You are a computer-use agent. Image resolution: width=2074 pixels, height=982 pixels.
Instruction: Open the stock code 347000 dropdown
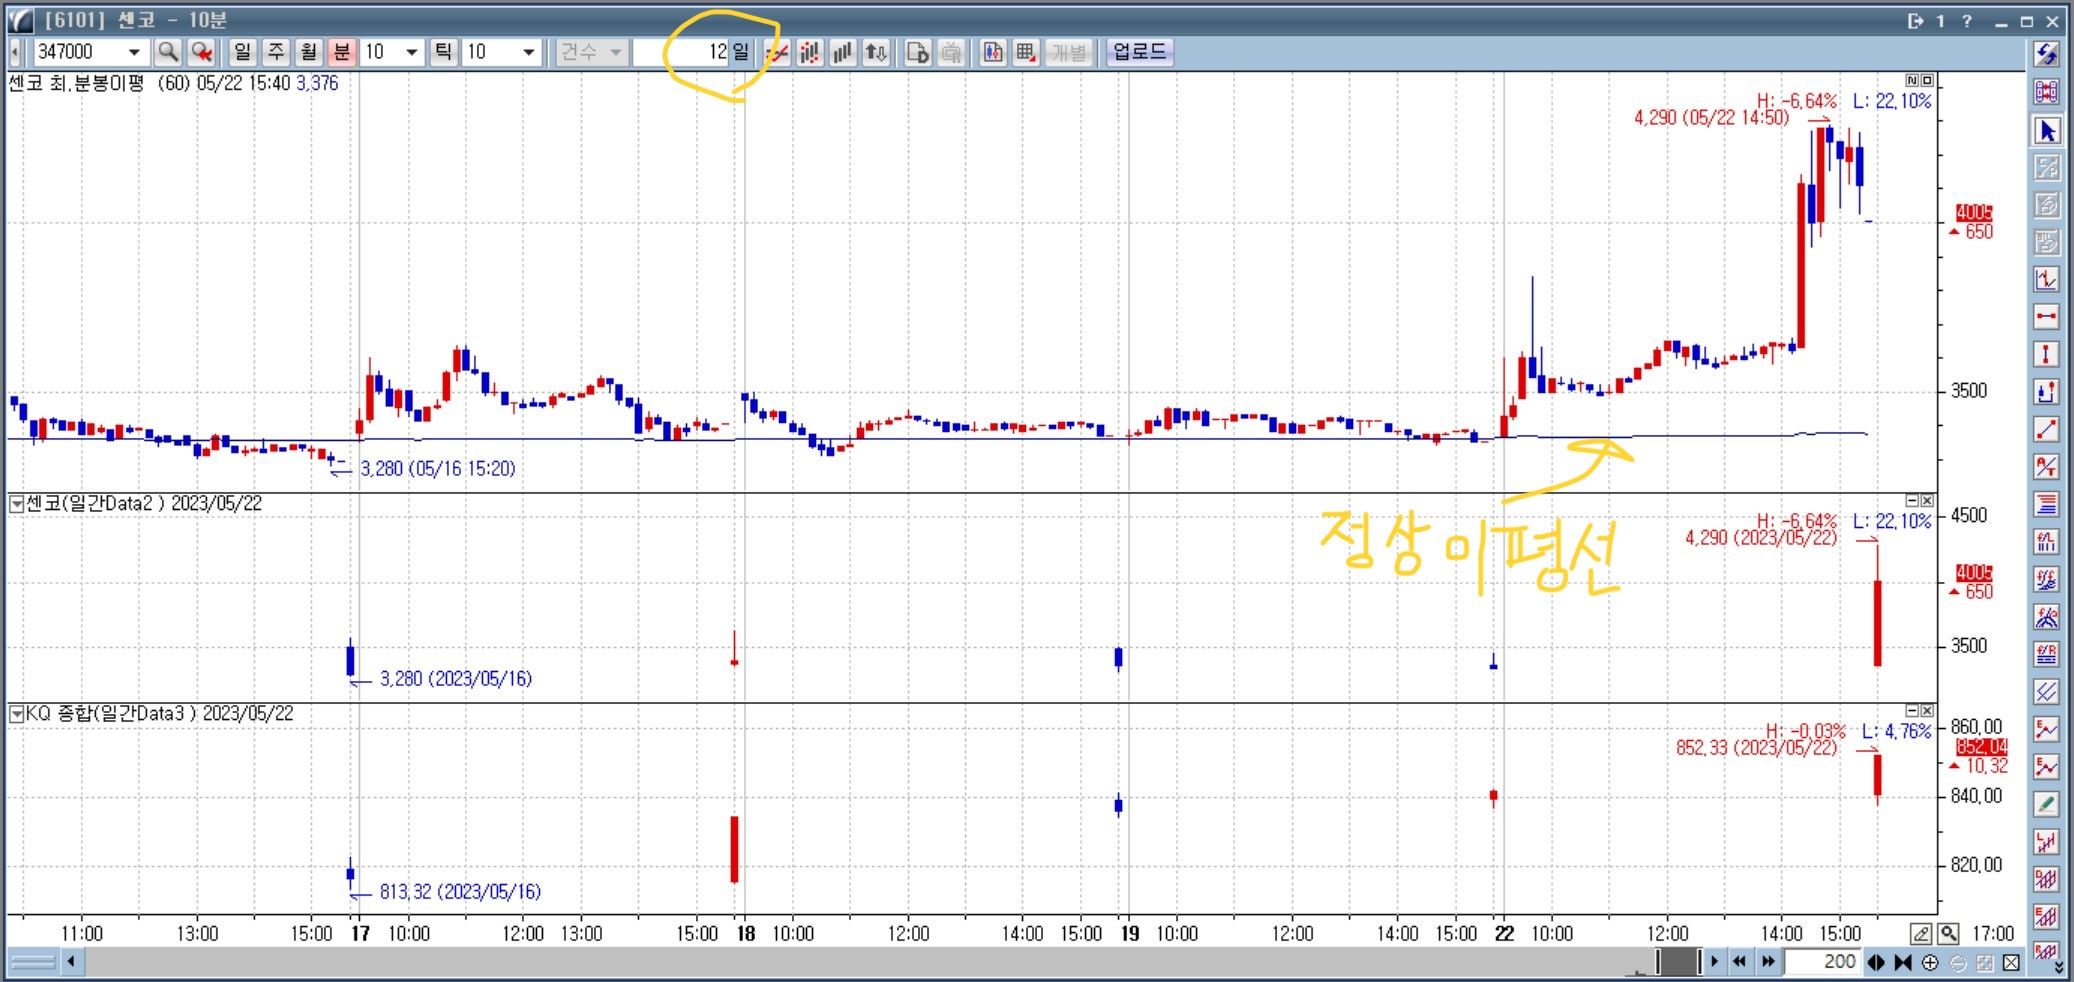tap(134, 52)
